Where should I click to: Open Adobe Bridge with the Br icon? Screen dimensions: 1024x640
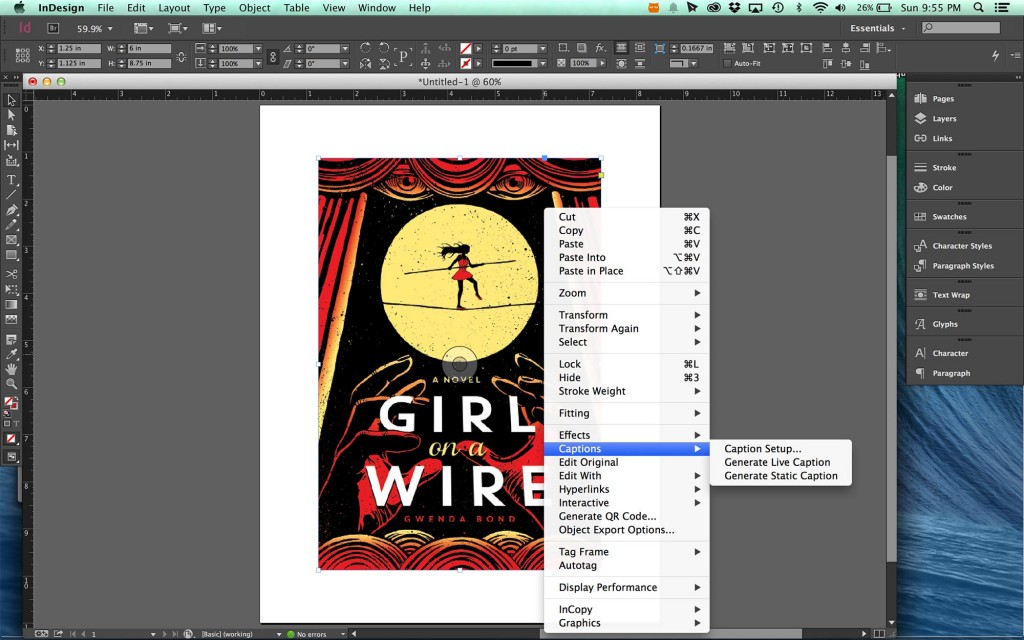(53, 28)
